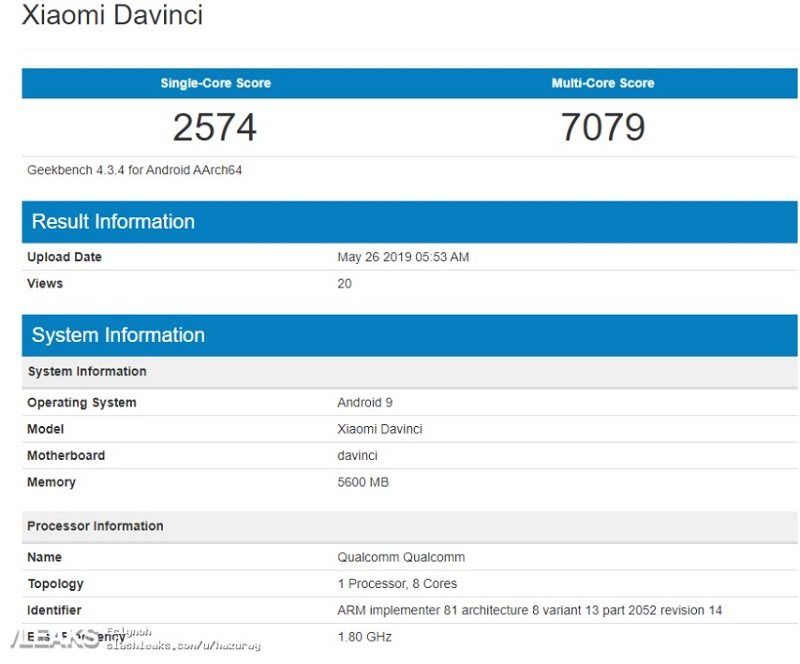The height and width of the screenshot is (664, 800).
Task: Click the views count "20"
Action: 344,283
